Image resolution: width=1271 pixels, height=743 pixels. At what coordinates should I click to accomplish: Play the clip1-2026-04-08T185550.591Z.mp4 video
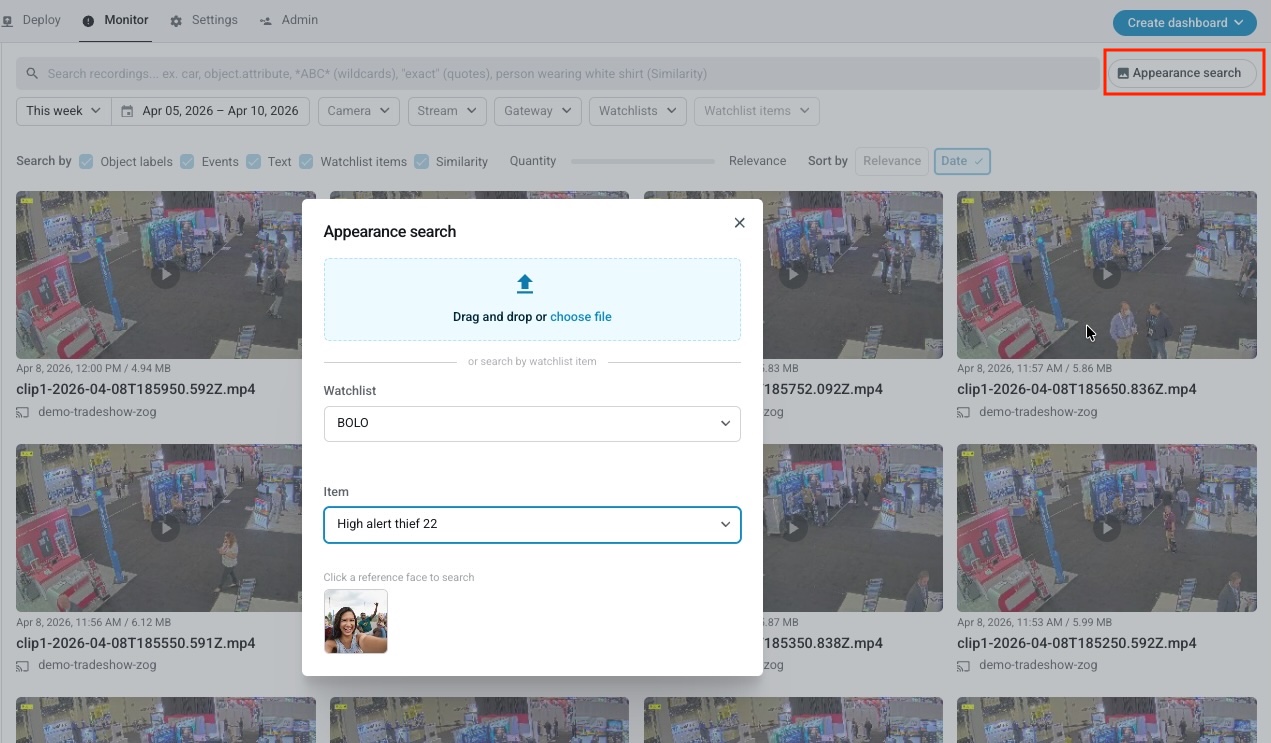pyautogui.click(x=166, y=527)
